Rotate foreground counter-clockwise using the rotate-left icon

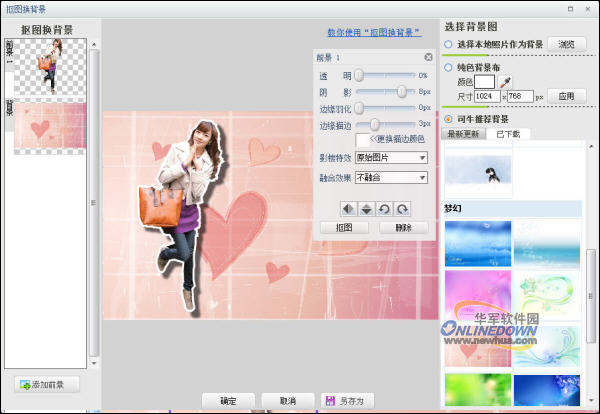click(384, 208)
